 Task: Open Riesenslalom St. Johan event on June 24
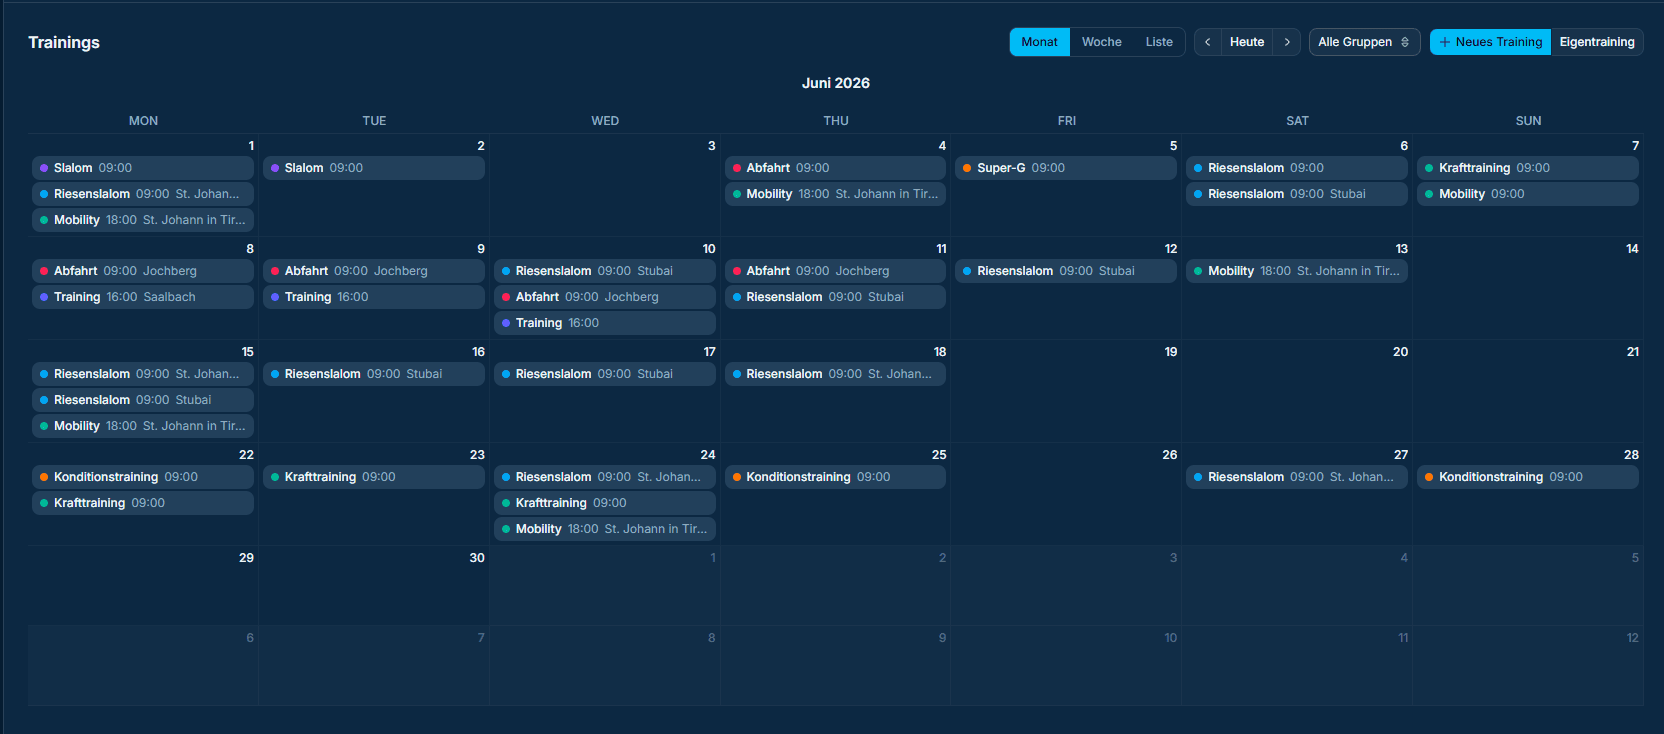click(x=605, y=477)
